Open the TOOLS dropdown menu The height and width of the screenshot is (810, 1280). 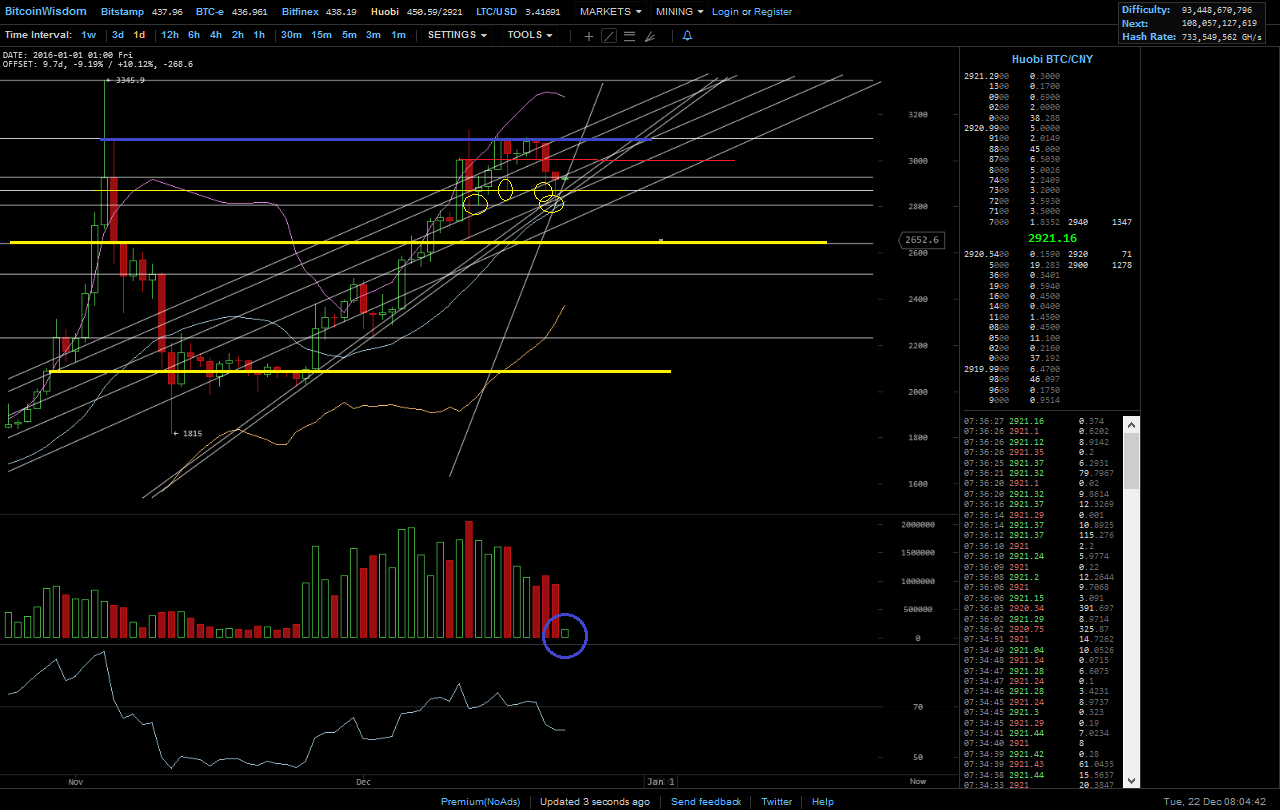pos(530,35)
